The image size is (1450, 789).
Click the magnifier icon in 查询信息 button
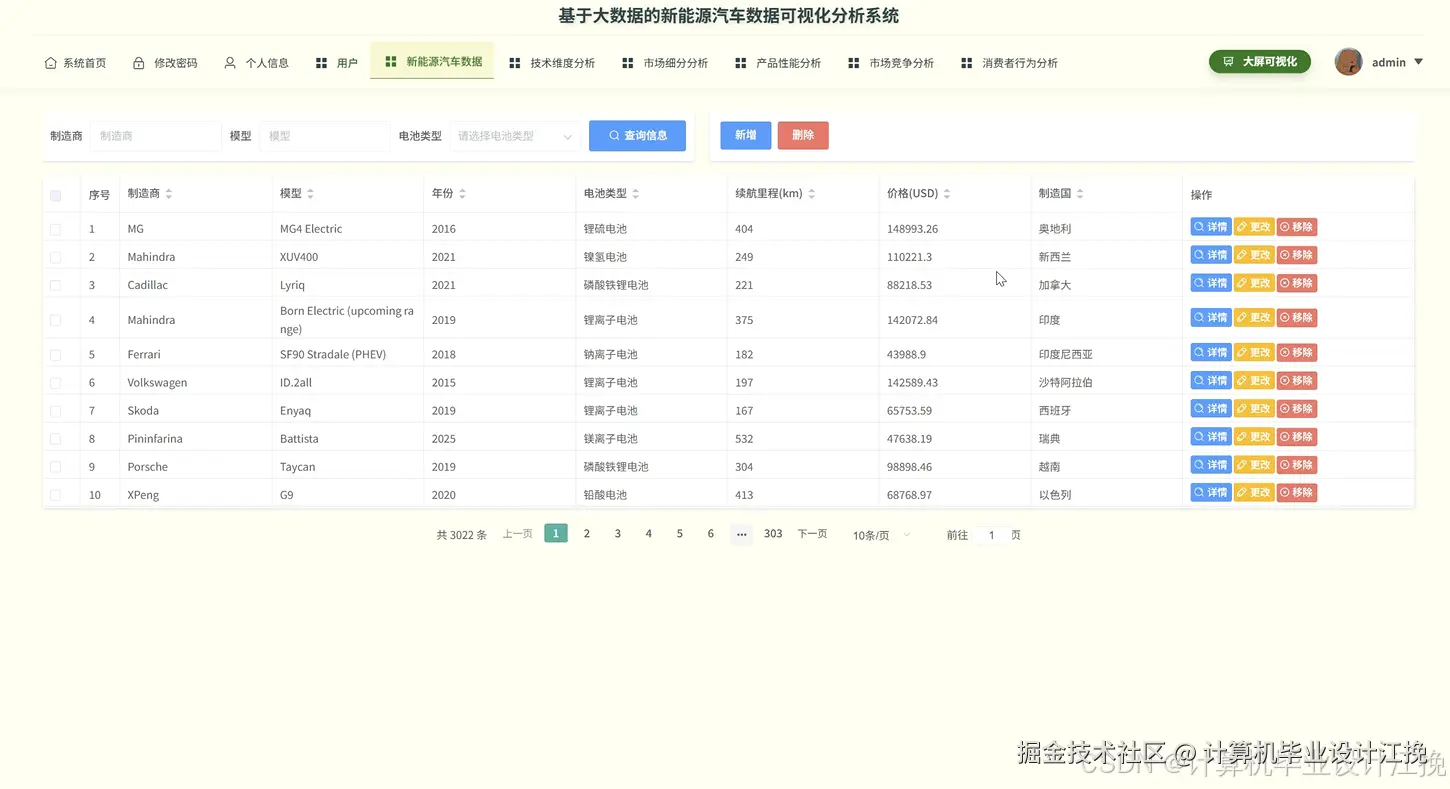point(612,135)
